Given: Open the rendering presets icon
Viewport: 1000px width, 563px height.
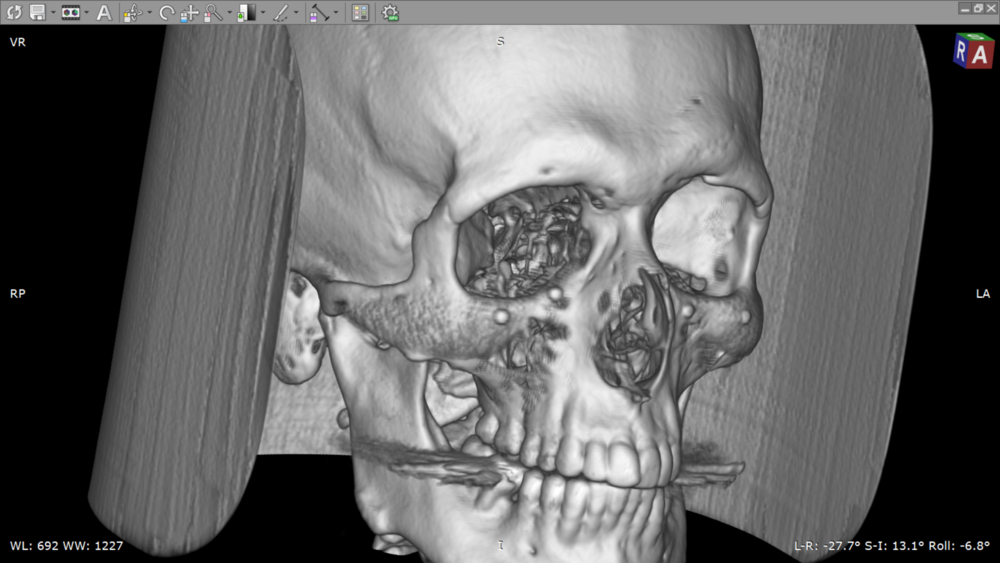Looking at the screenshot, I should coord(70,13).
